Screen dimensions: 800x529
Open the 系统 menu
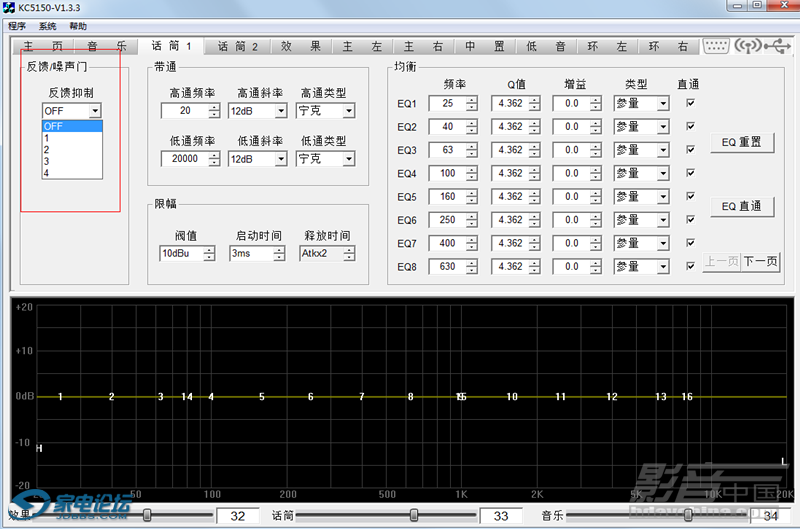[x=47, y=26]
